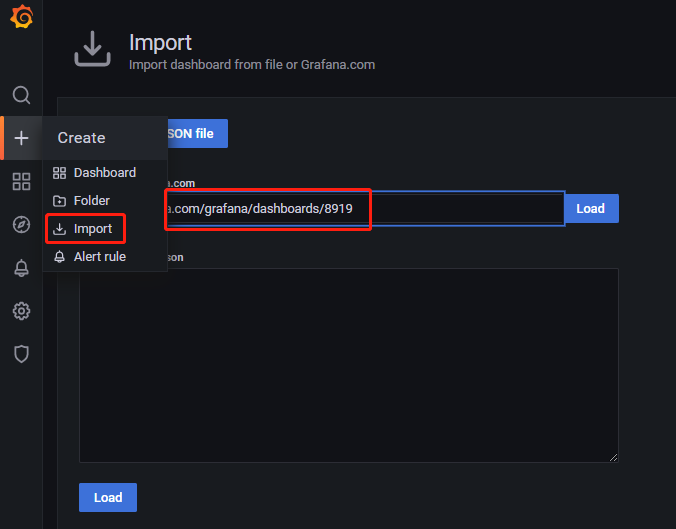Click the Create plus icon in sidebar
Screen dimensions: 676x529
click(x=21, y=138)
